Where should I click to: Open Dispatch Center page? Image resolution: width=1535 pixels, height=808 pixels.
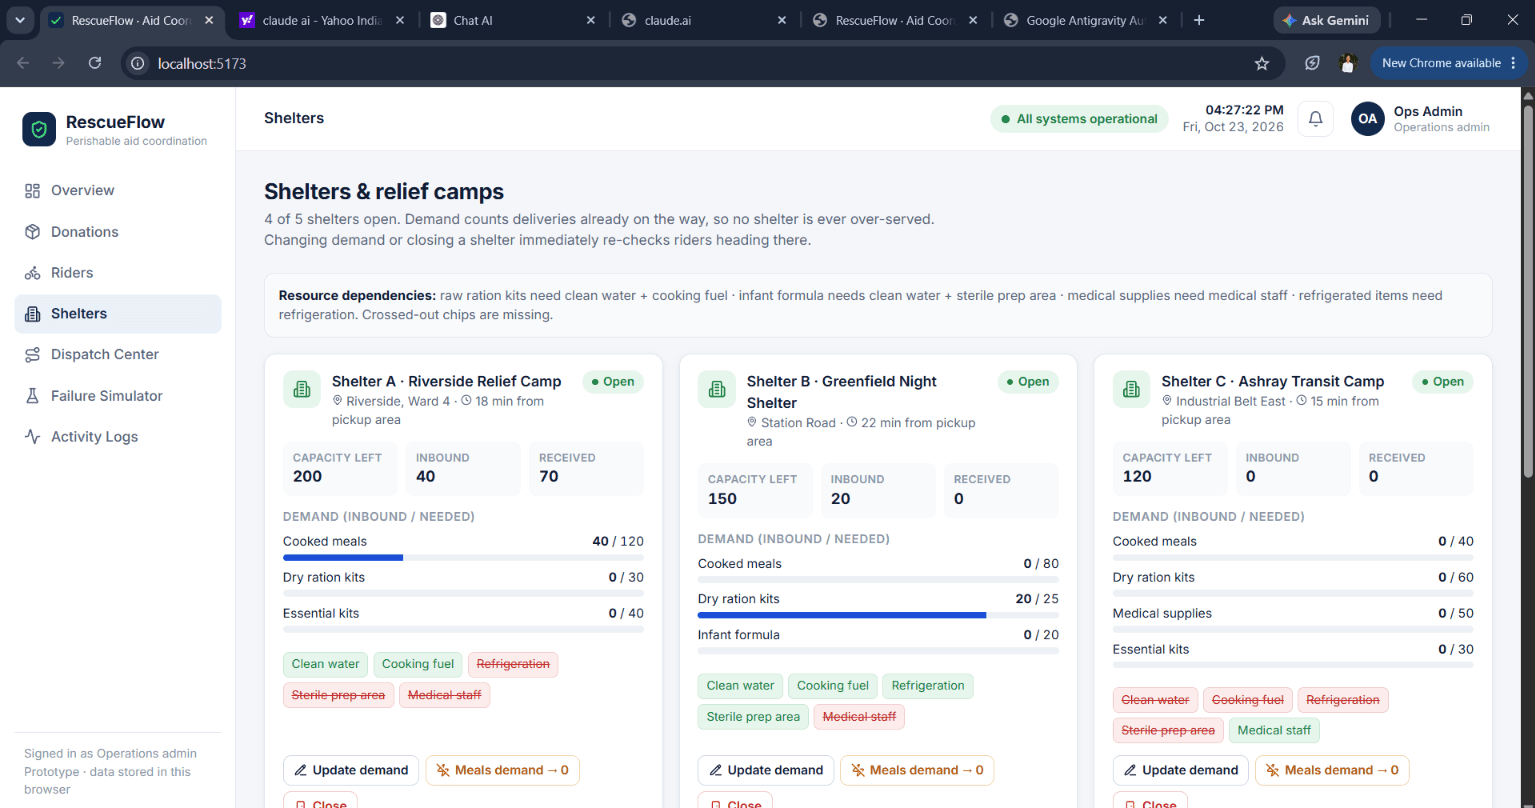pyautogui.click(x=118, y=354)
